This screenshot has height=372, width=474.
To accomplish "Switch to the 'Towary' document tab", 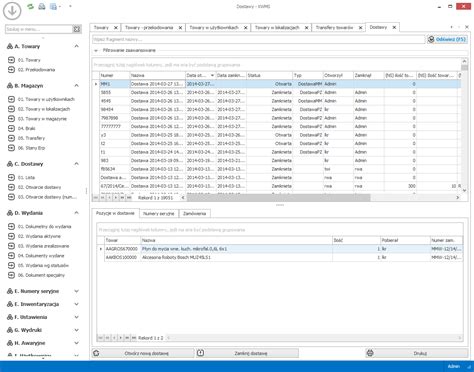I will (x=101, y=28).
